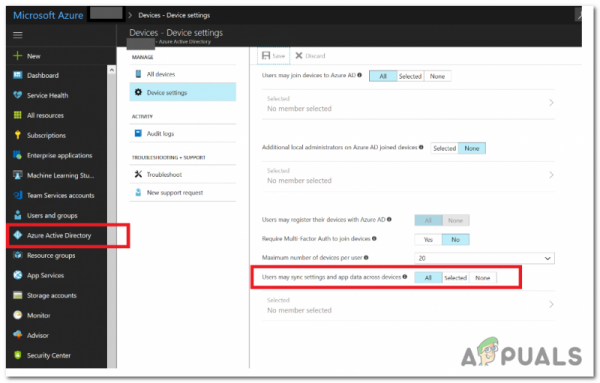The image size is (600, 383).
Task: Click the All devices phone icon
Action: pyautogui.click(x=138, y=74)
